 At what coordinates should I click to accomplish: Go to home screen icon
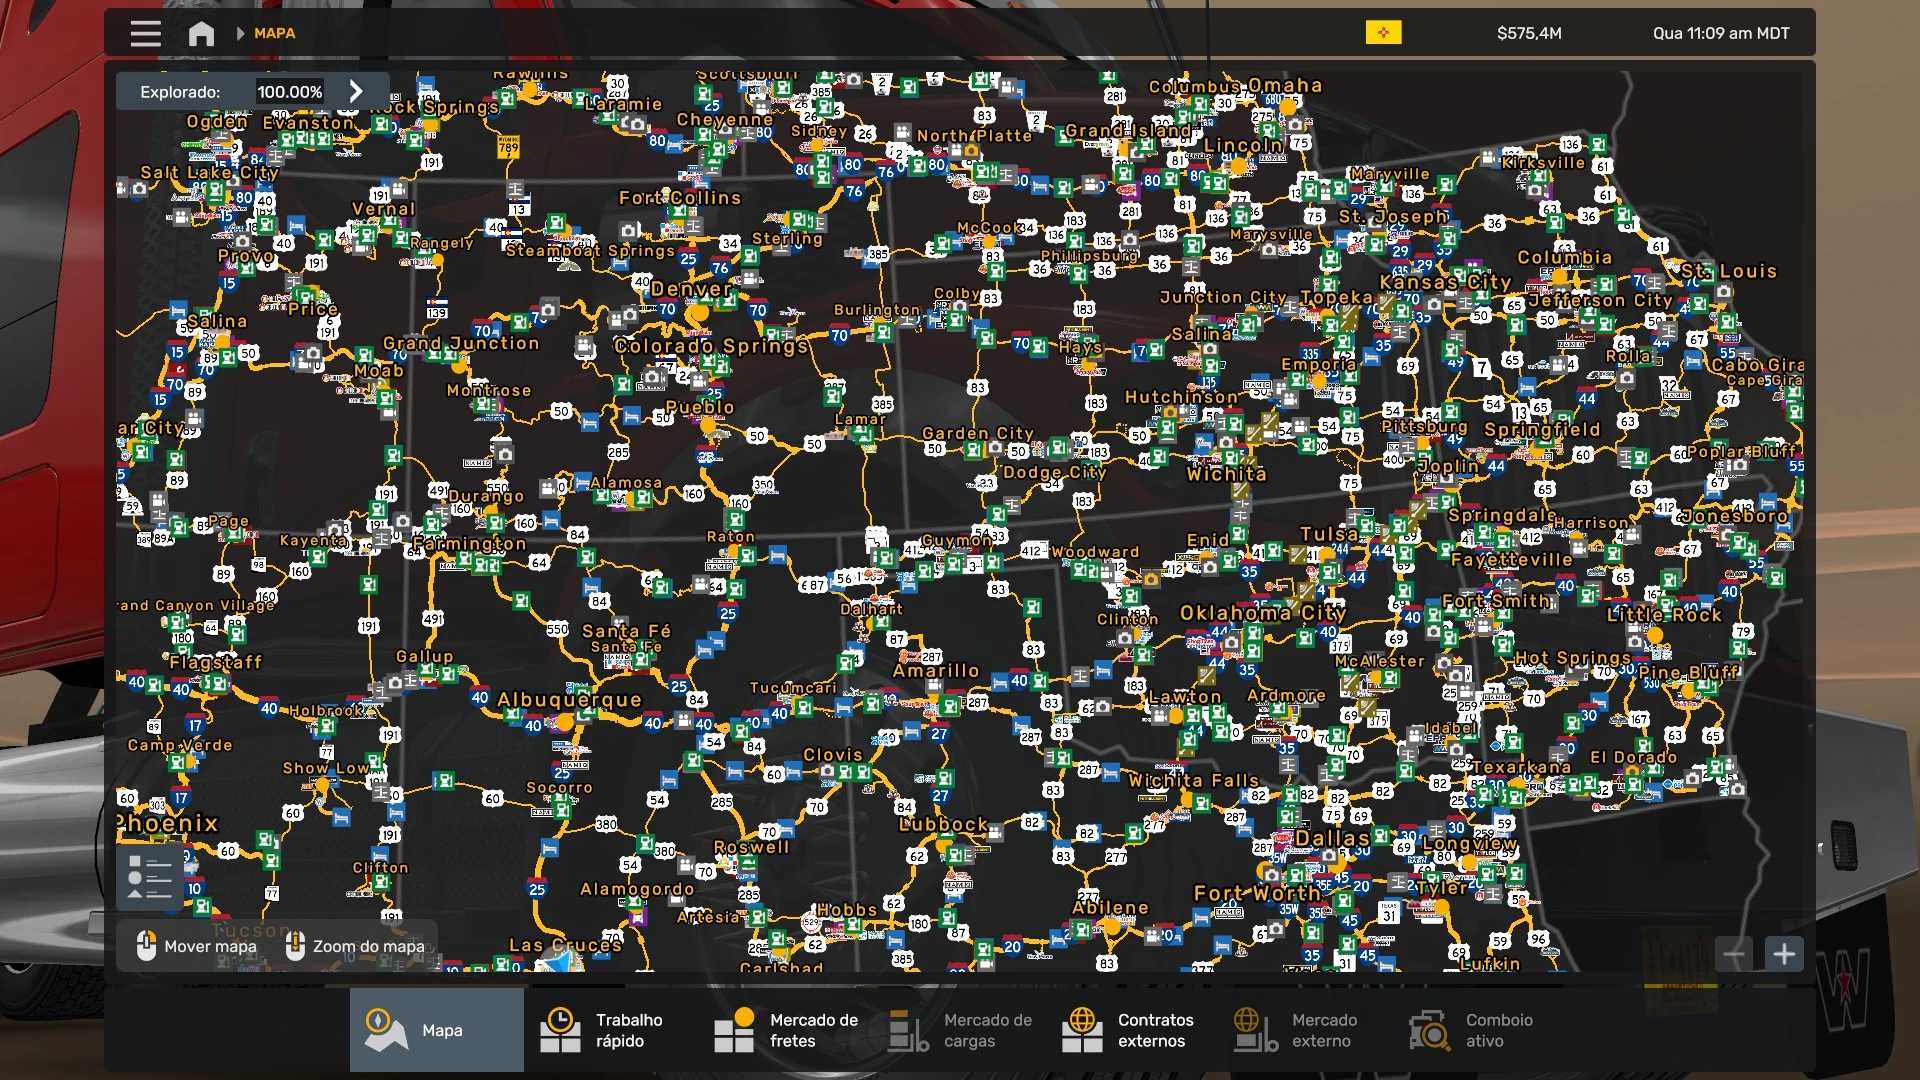coord(201,33)
